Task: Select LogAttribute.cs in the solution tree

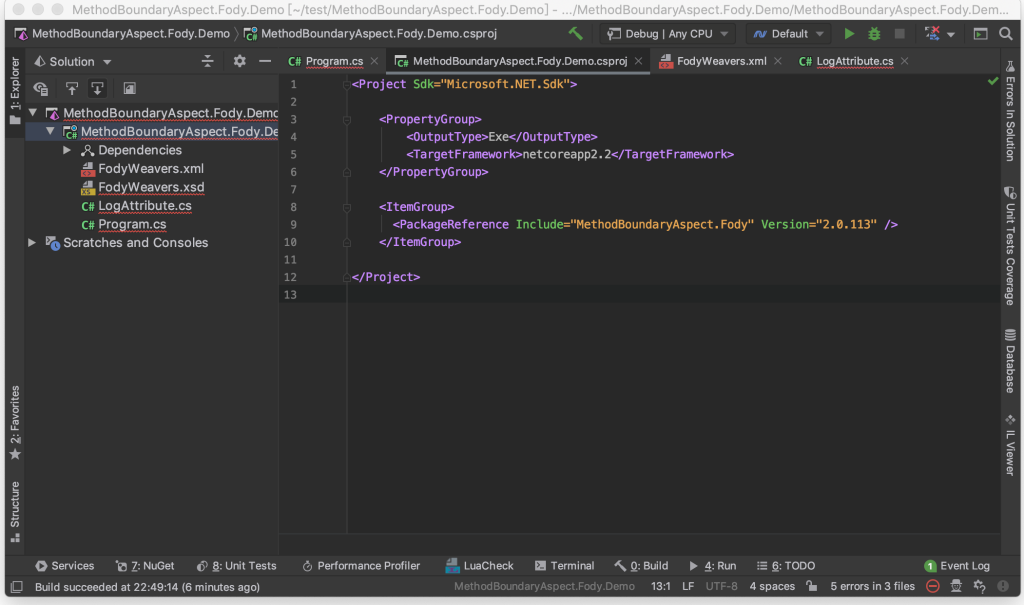Action: 145,206
